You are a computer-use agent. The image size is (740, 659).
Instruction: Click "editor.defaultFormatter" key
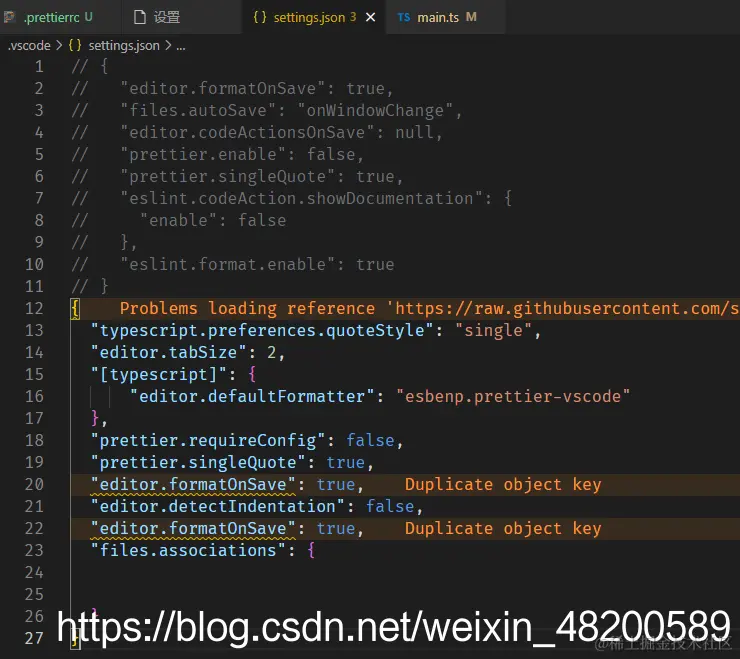(x=252, y=397)
